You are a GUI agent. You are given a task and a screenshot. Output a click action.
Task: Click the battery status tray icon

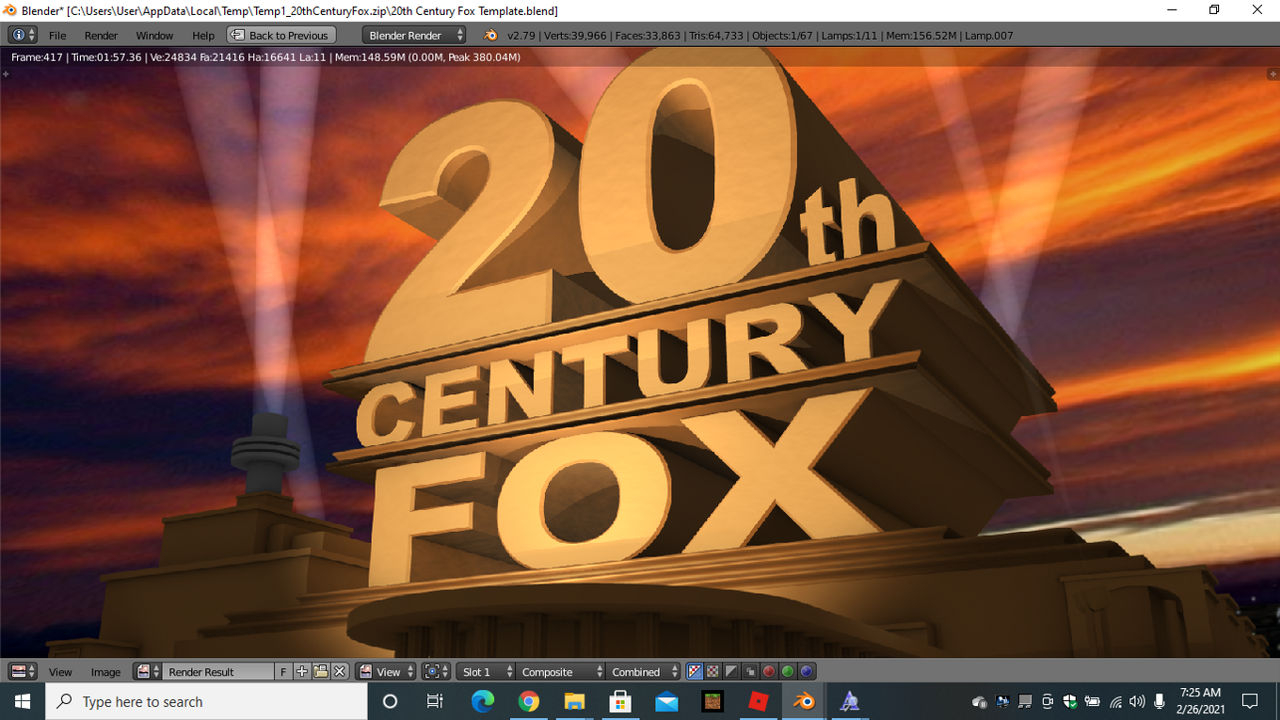[x=1093, y=702]
